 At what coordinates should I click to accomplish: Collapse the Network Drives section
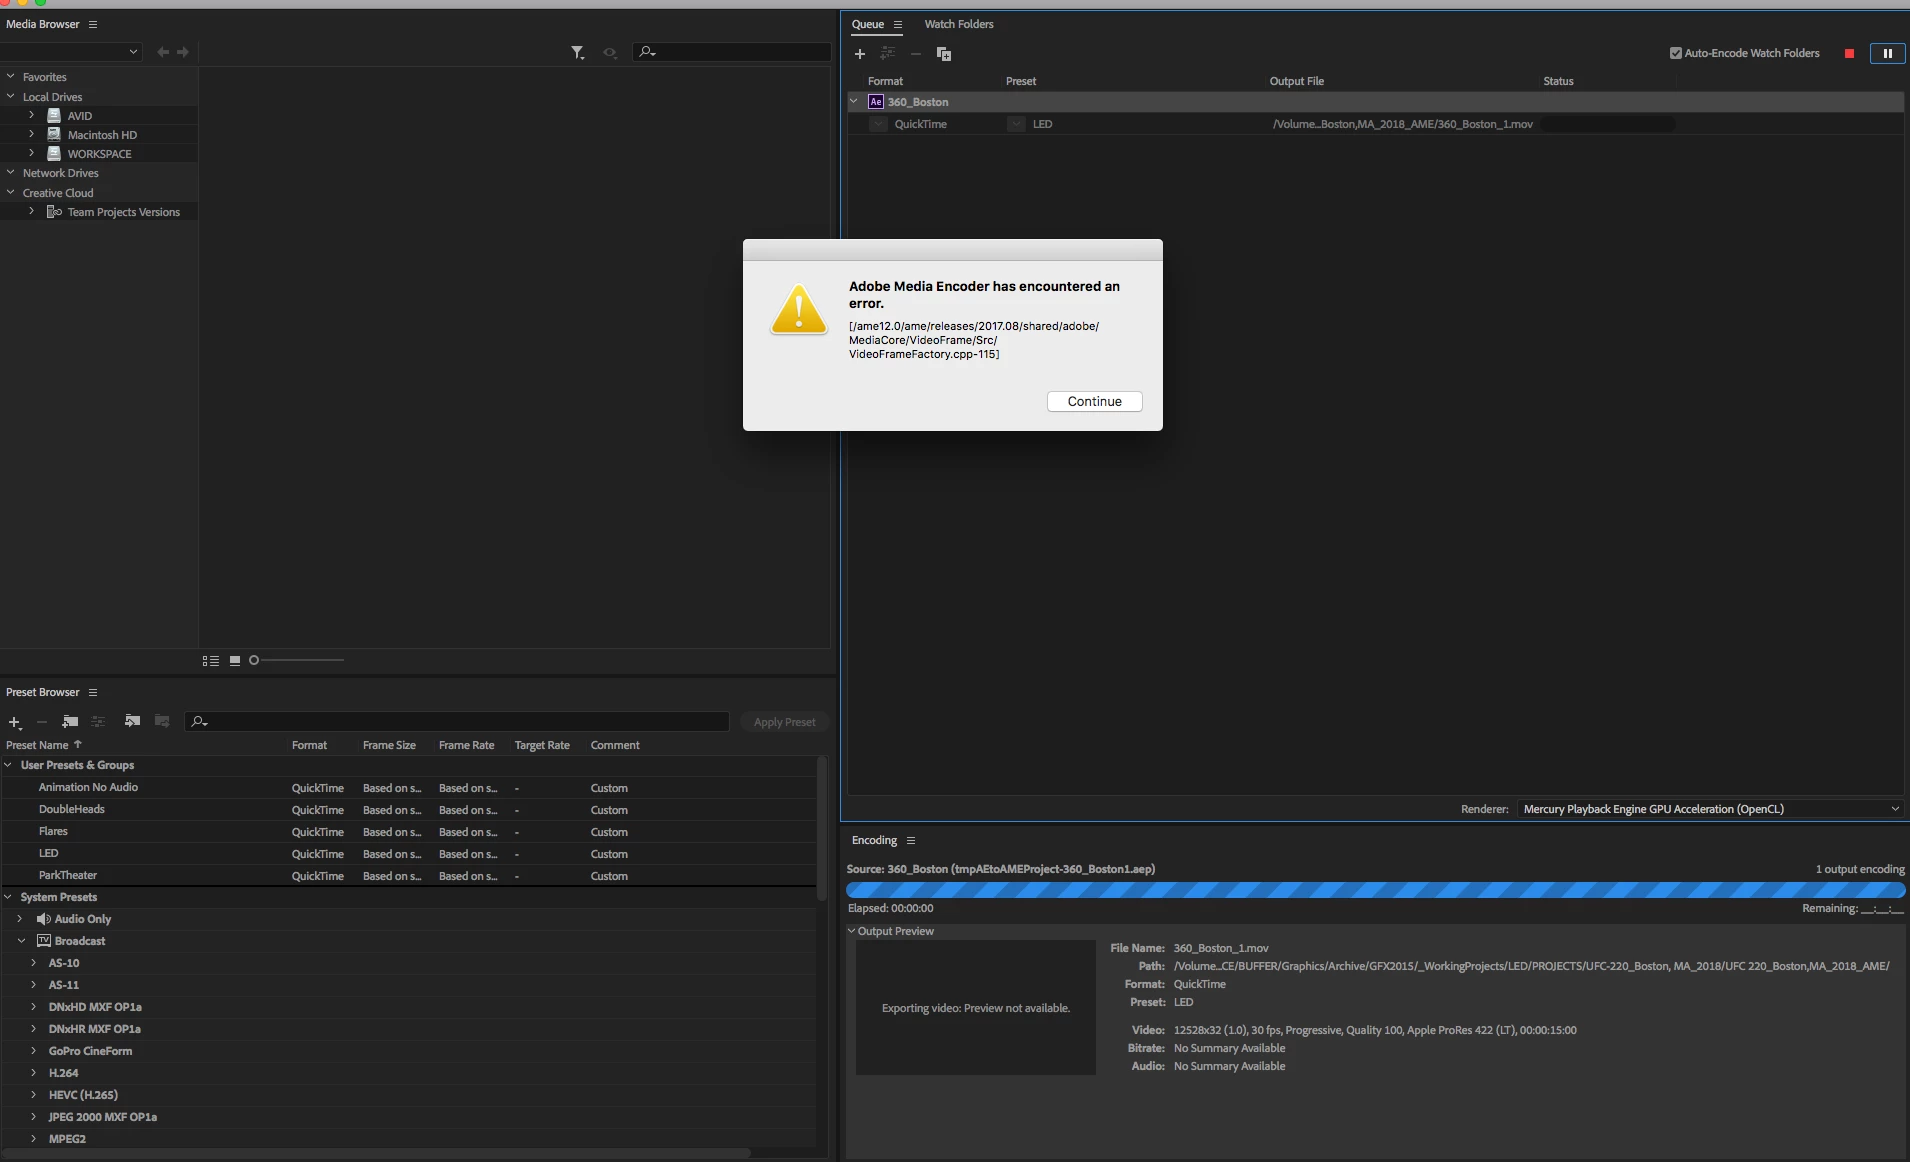[11, 172]
